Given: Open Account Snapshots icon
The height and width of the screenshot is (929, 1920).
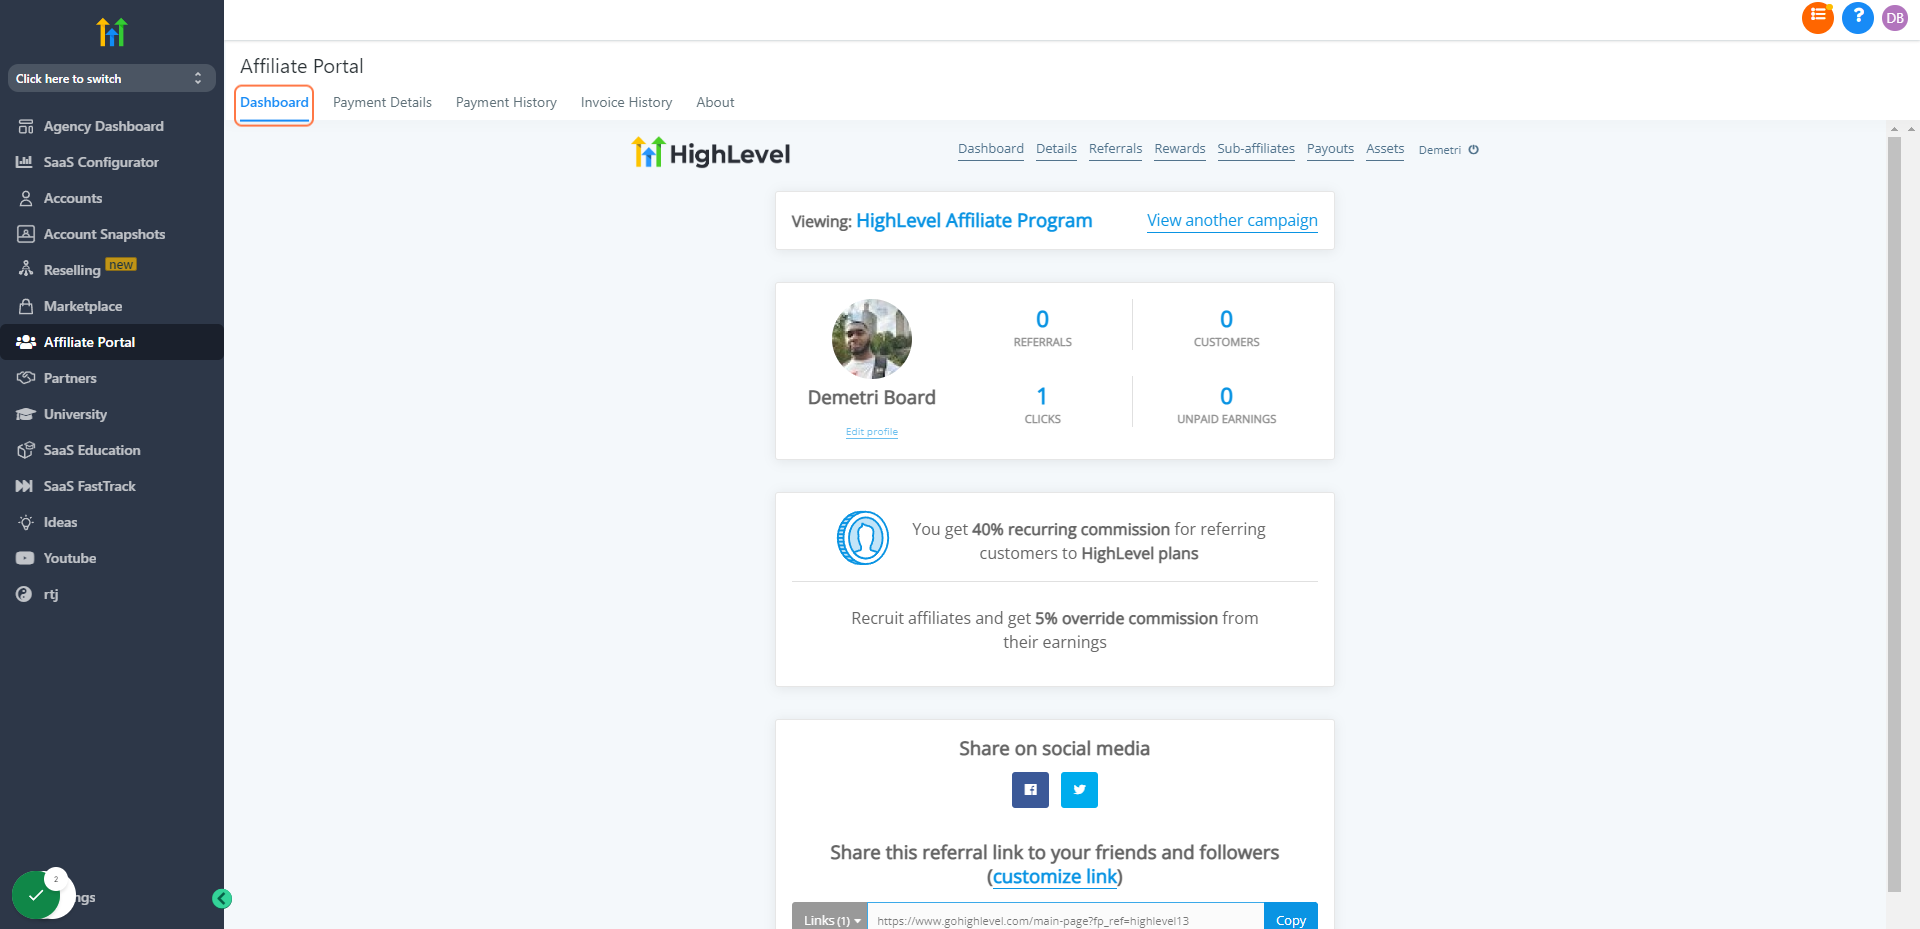Looking at the screenshot, I should (26, 234).
